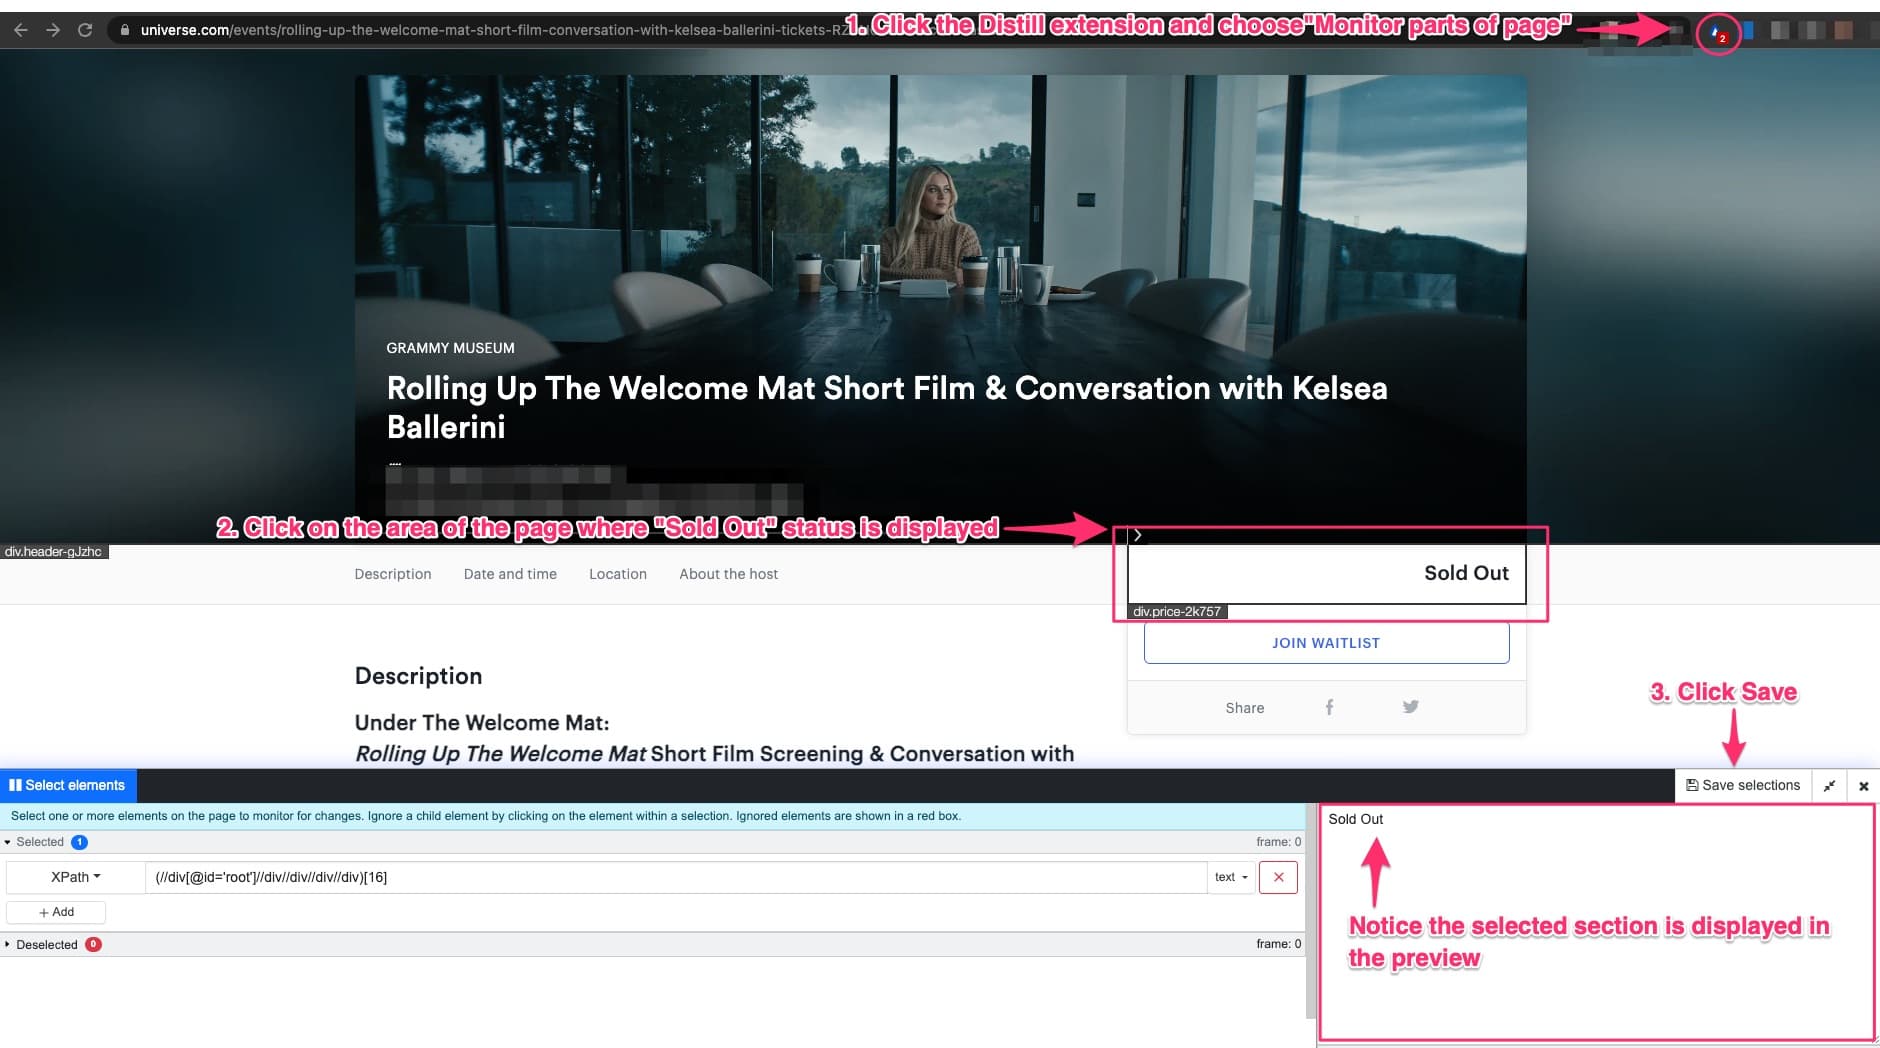Screen dimensions: 1880x1048
Task: Collapse the Selected section
Action: 39,842
